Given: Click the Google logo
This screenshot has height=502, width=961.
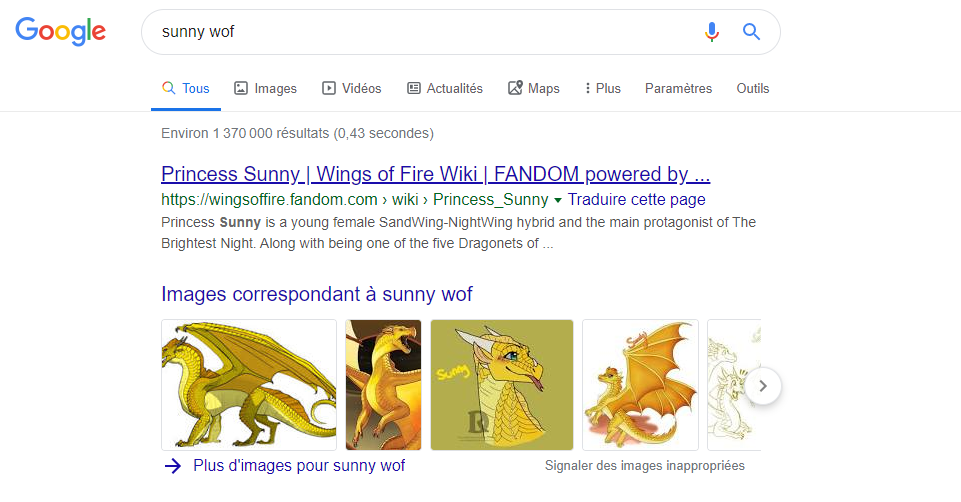Looking at the screenshot, I should tap(60, 31).
